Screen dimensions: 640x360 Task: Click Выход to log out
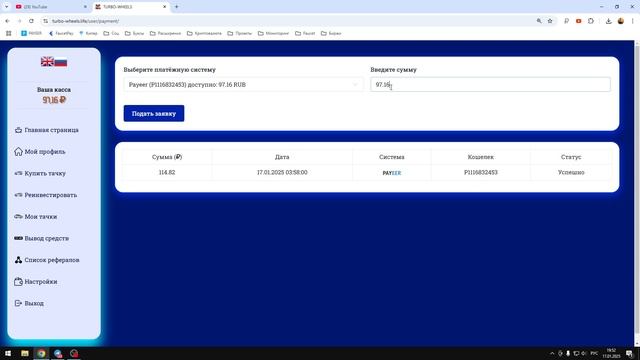pyautogui.click(x=34, y=303)
